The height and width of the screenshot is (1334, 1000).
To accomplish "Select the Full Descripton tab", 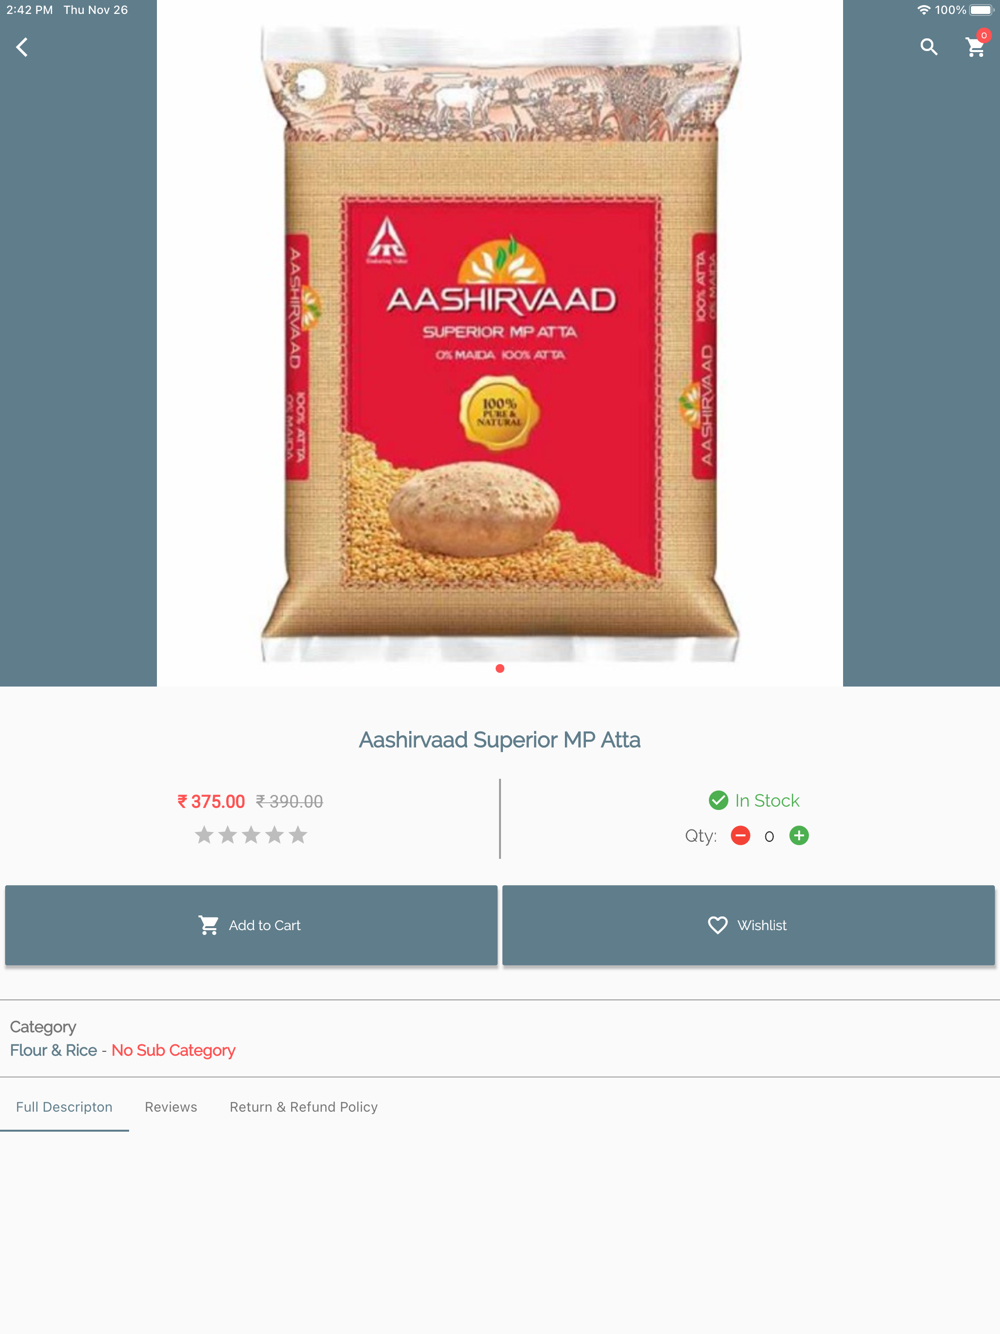I will coord(64,1107).
